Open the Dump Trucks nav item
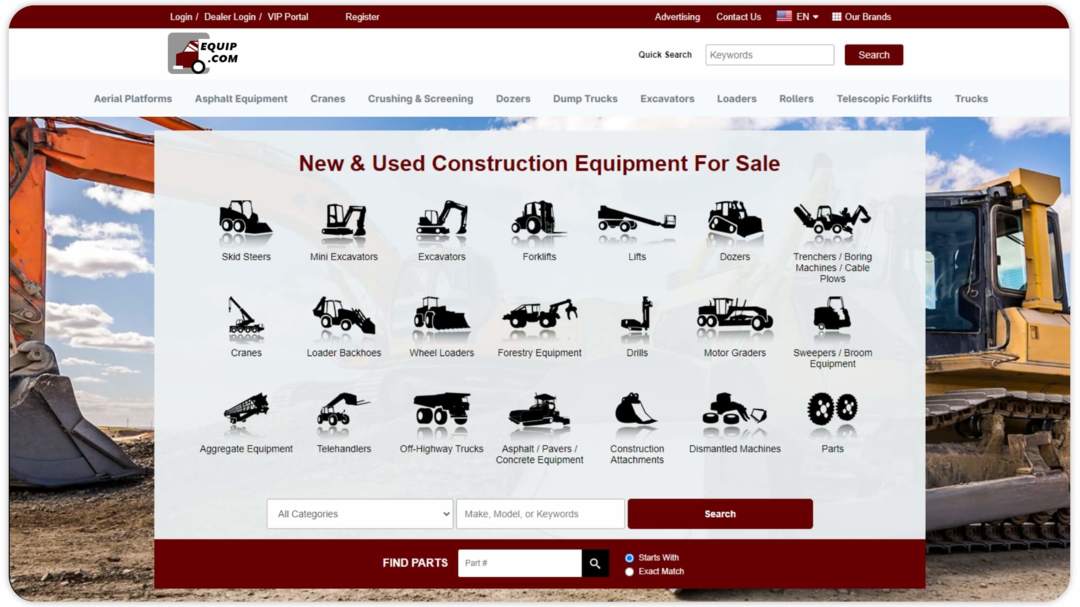Viewport: 1080px width, 607px height. coord(585,99)
